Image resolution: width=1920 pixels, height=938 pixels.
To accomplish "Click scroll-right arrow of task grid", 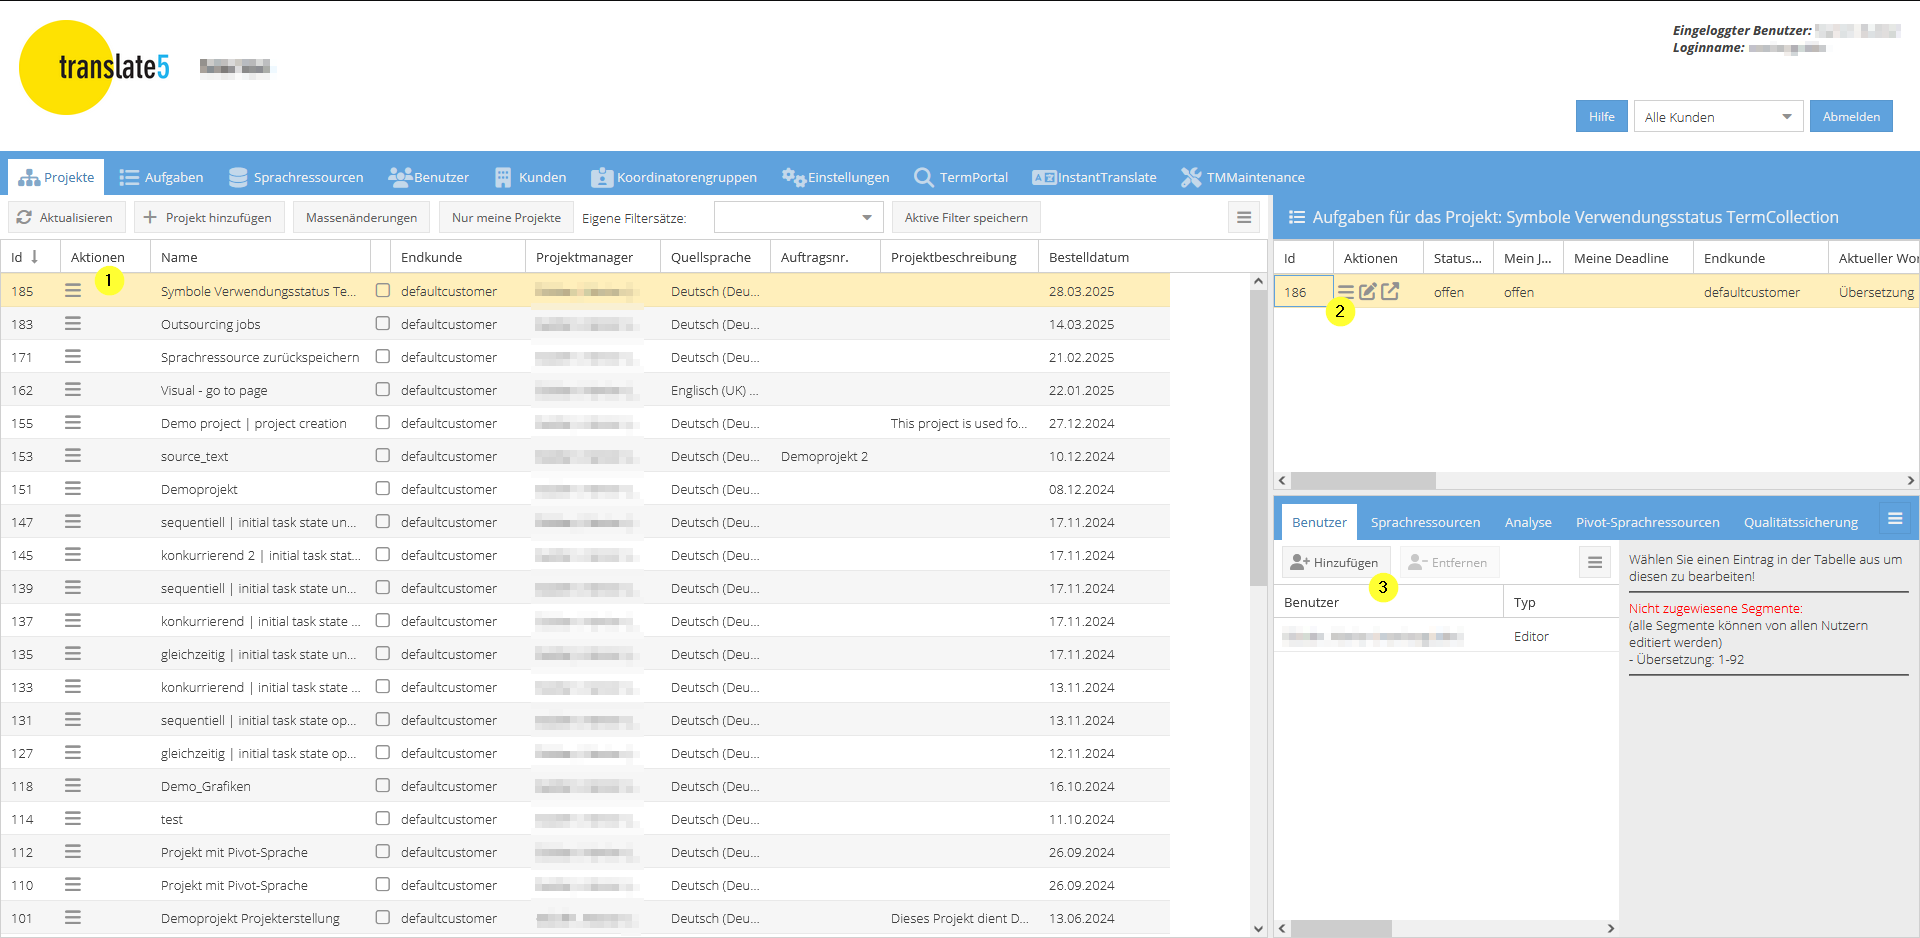I will pos(1910,480).
